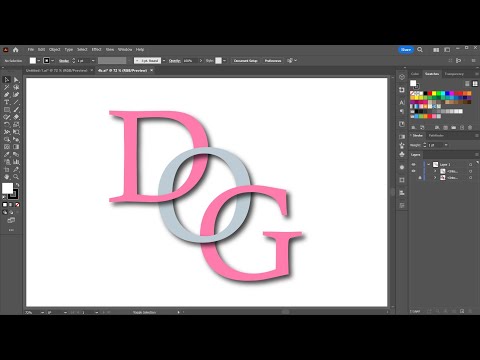The width and height of the screenshot is (480, 360).
Task: Click Layer 1 target circle
Action: pos(470,165)
